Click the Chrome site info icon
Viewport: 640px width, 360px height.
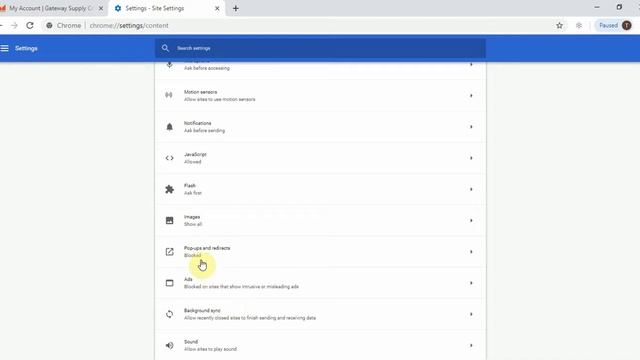[49, 25]
